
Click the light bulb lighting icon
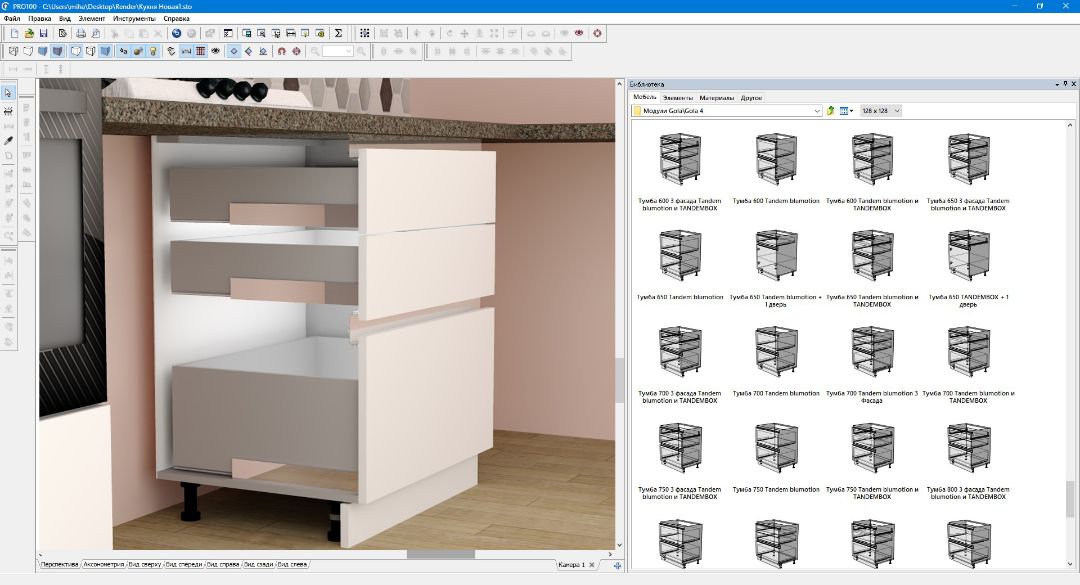153,51
